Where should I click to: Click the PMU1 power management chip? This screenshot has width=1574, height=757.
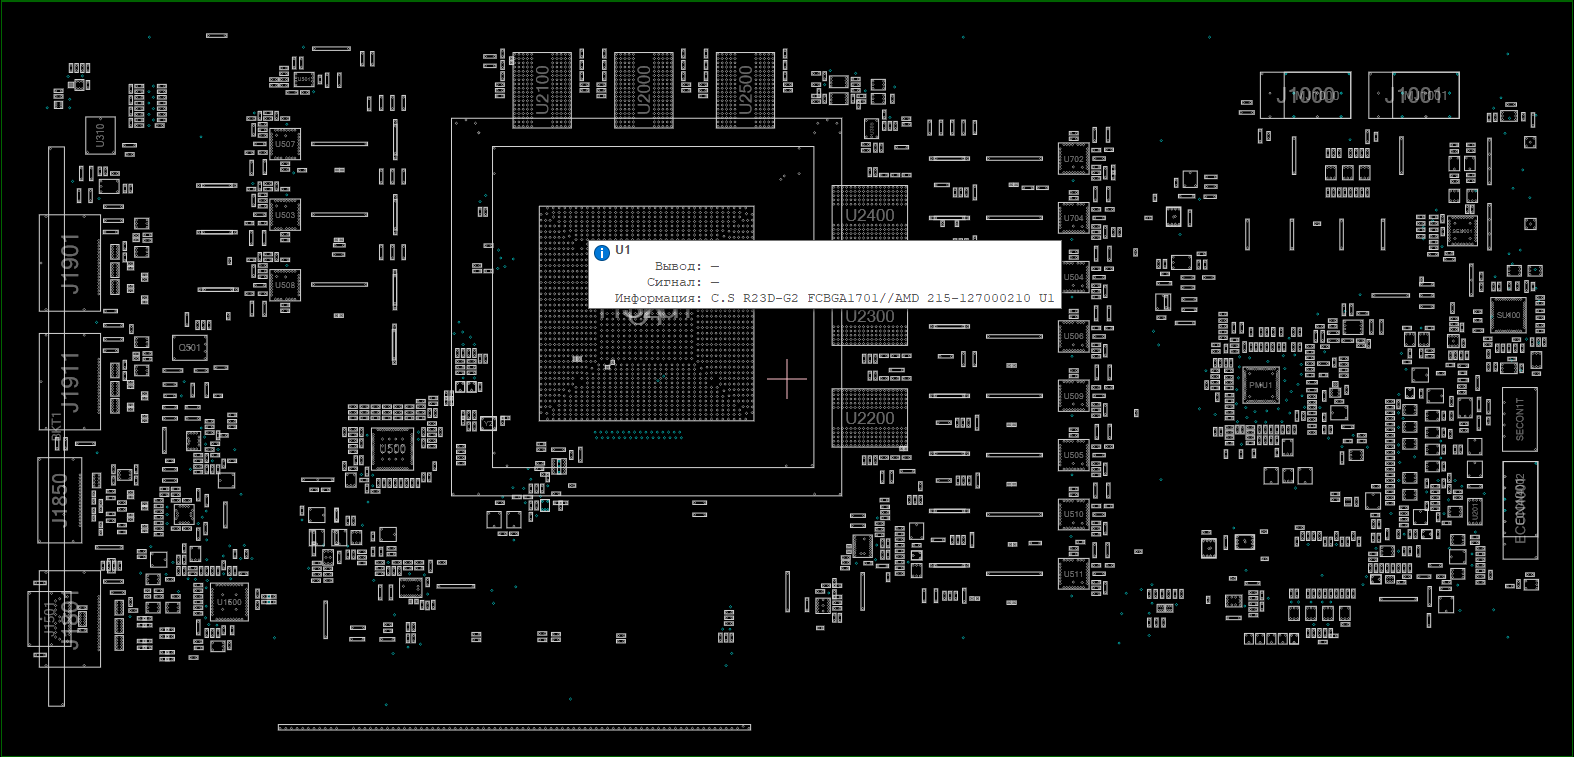click(x=1260, y=385)
